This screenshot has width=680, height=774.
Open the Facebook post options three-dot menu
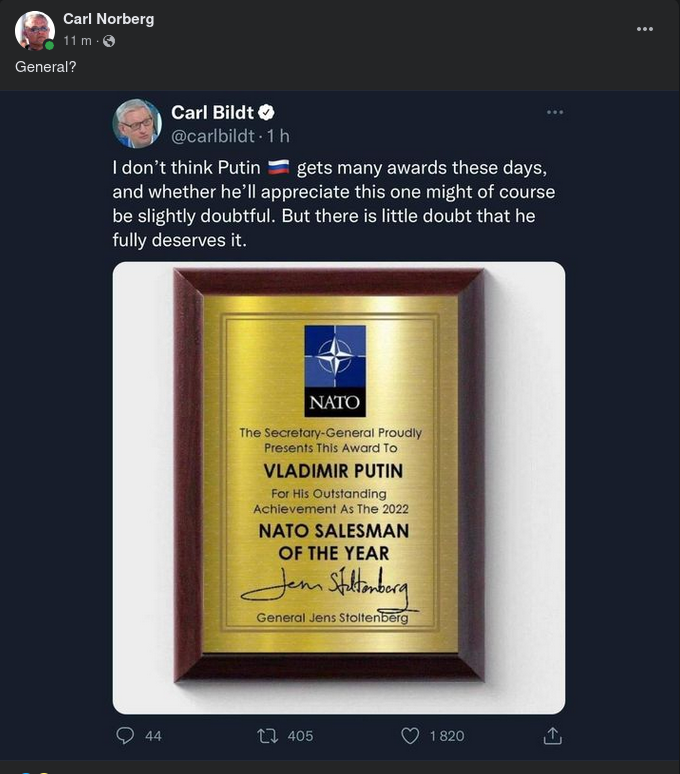point(644,29)
